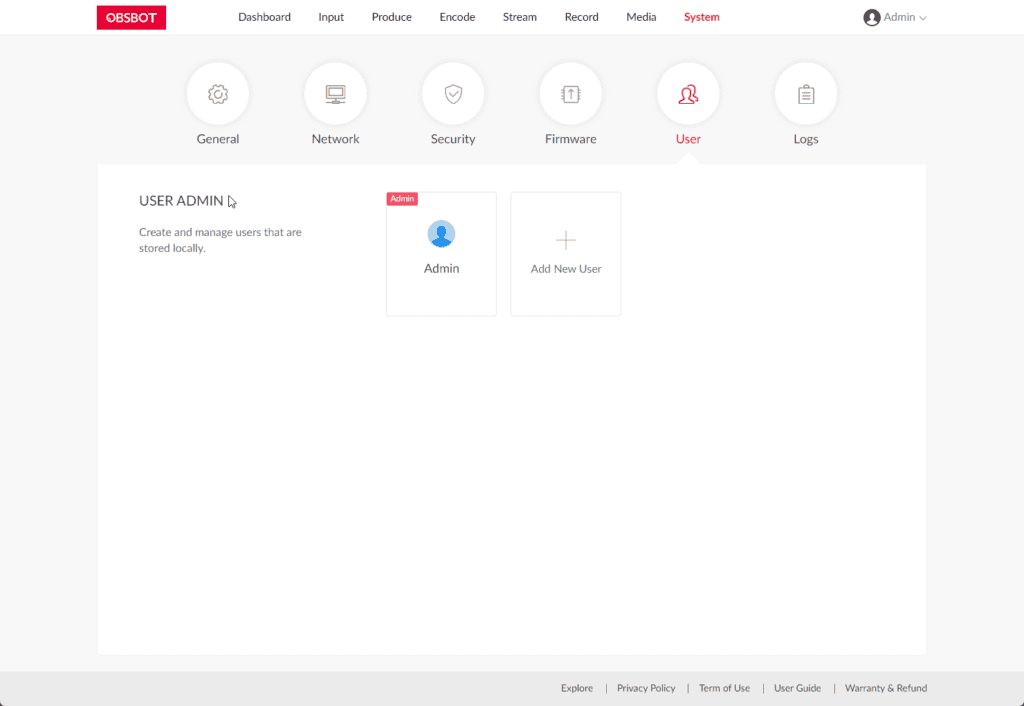Click the plus icon to add user
The image size is (1024, 706).
(x=566, y=240)
